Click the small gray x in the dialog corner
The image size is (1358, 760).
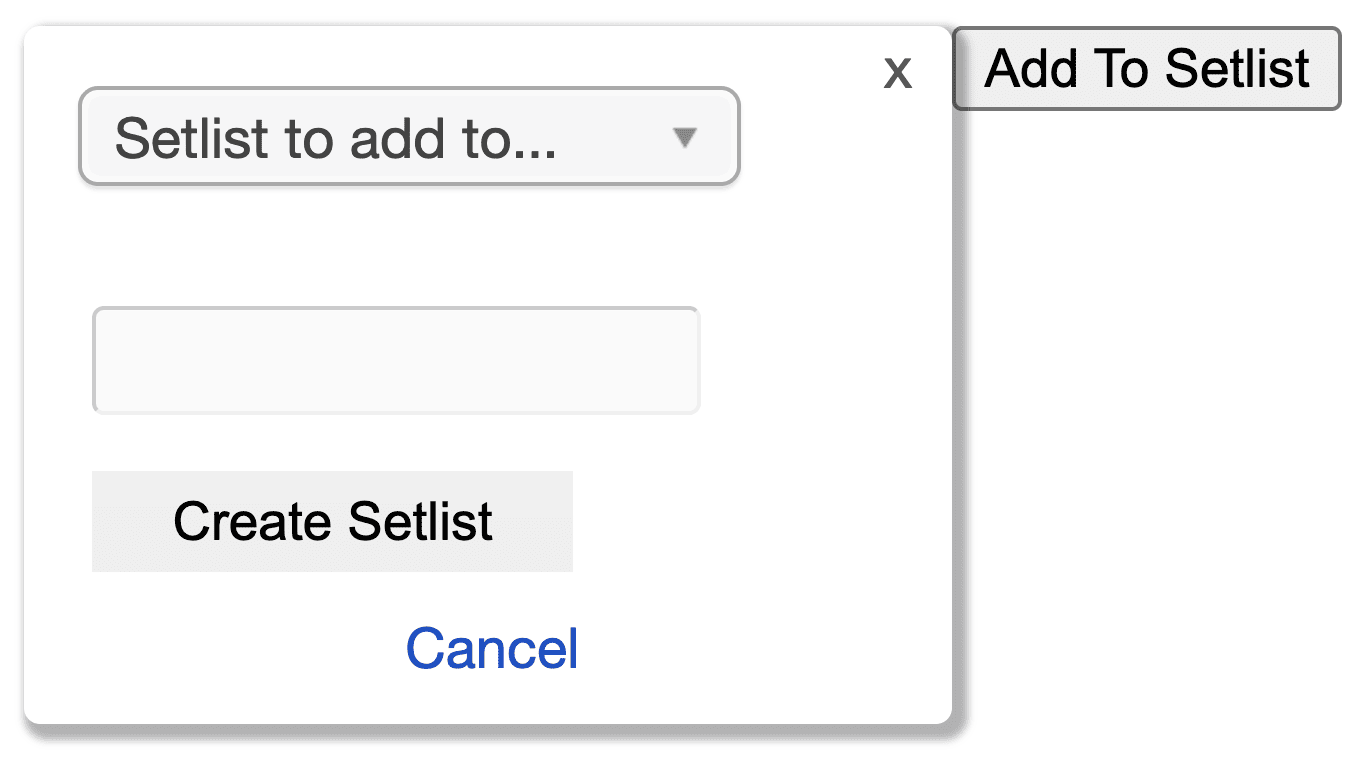click(x=897, y=73)
